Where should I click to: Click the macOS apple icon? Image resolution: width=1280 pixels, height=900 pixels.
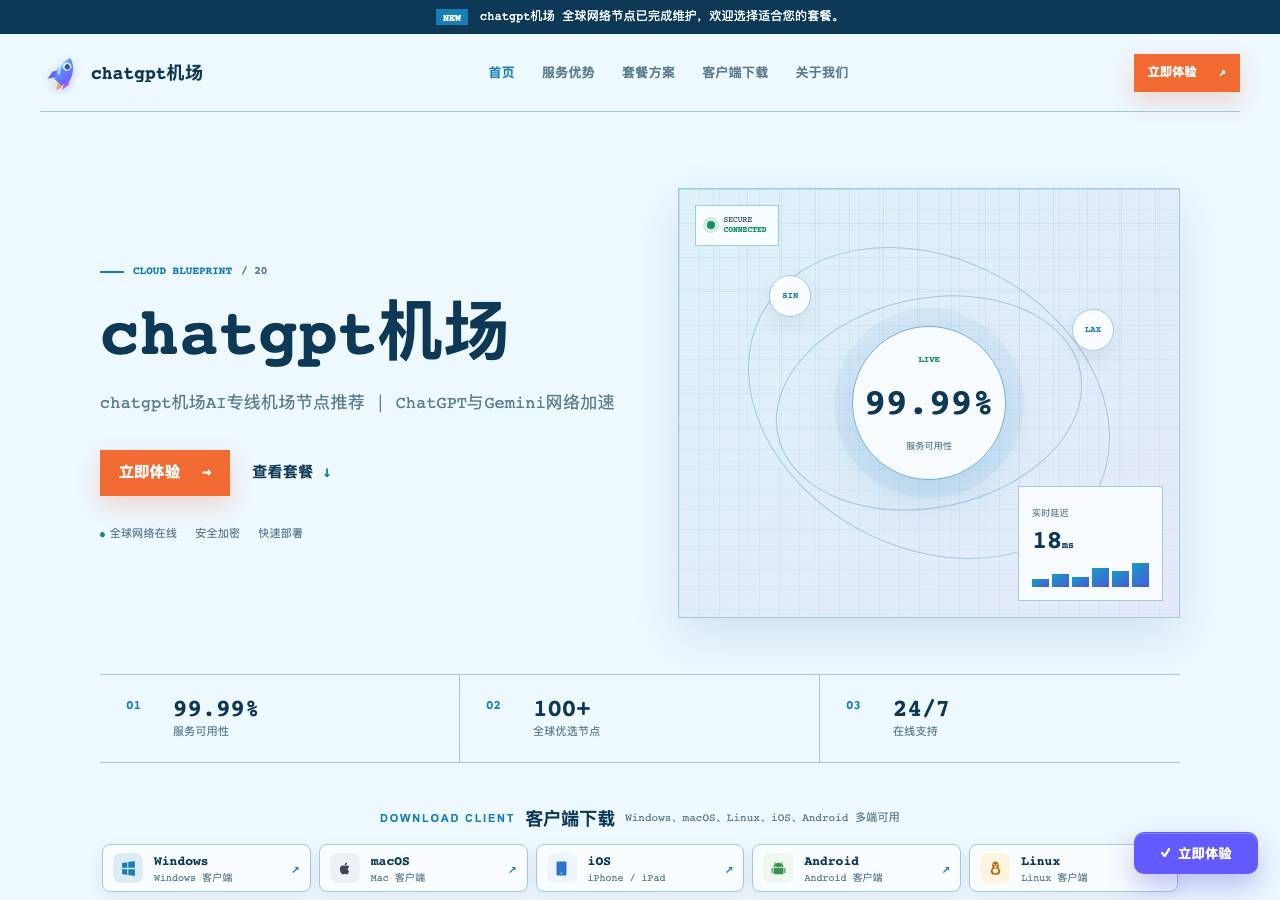(x=345, y=868)
